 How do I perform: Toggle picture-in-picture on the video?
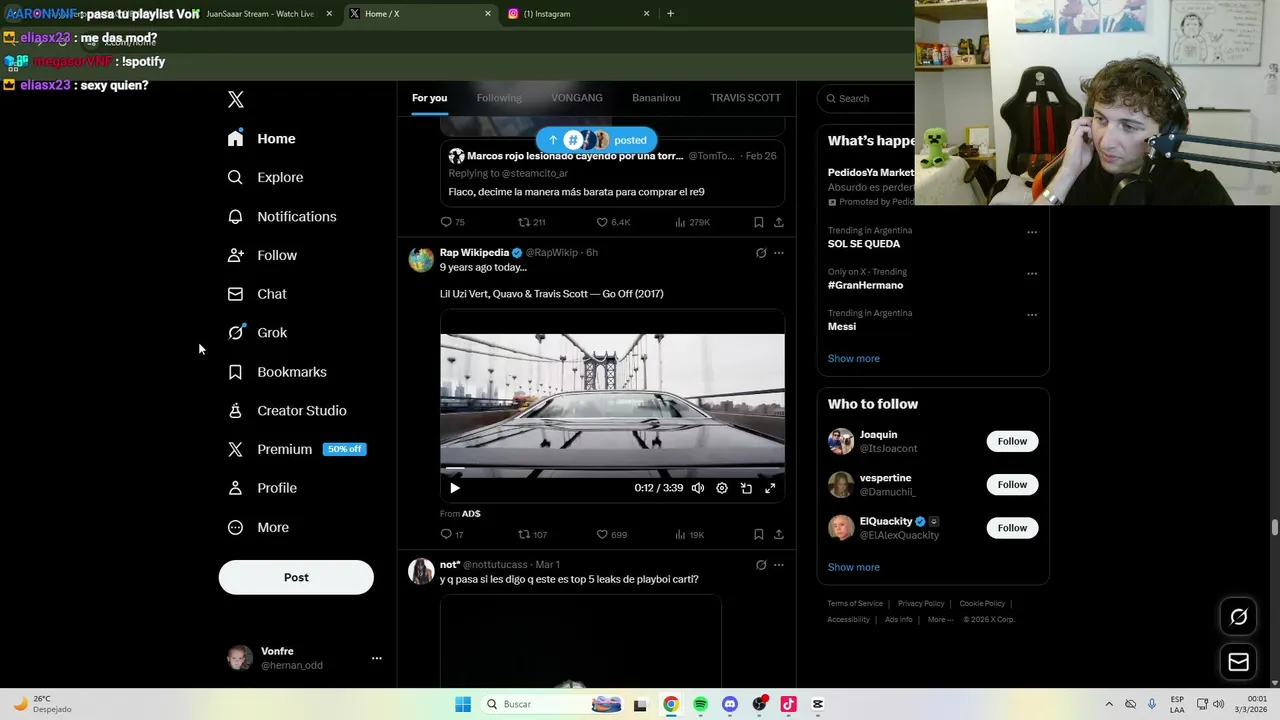tap(746, 488)
